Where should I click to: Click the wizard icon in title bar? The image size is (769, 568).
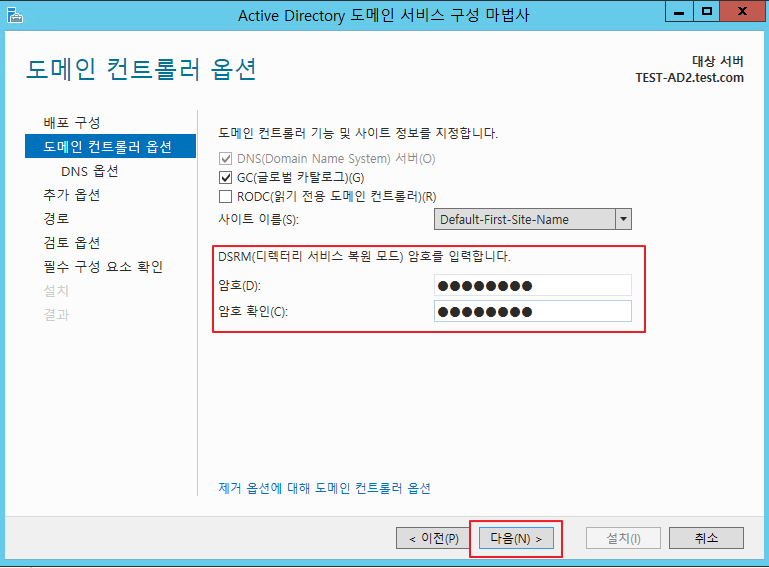15,15
